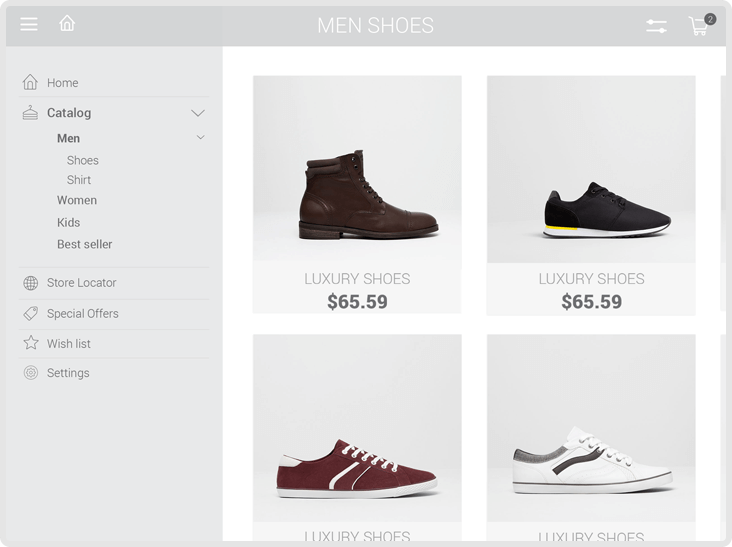
Task: Collapse the Men submenu chevron
Action: 200,137
